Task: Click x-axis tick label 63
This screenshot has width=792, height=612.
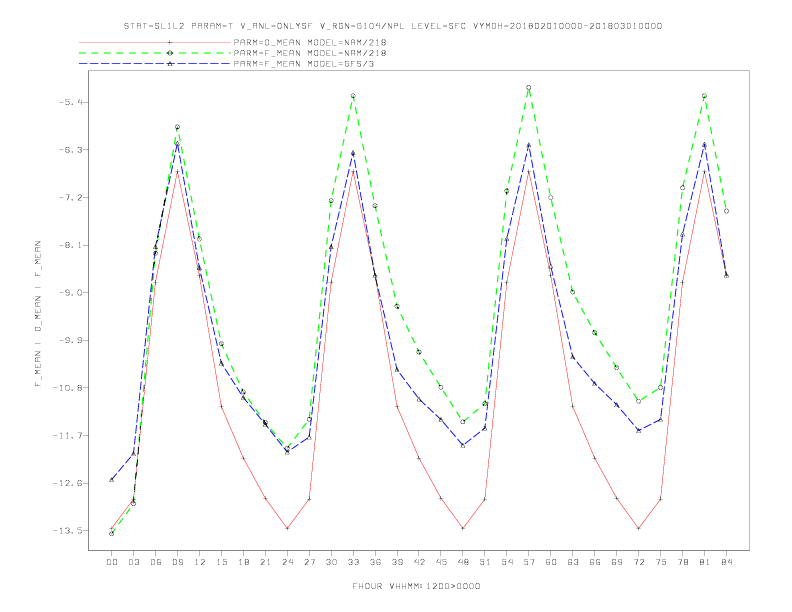Action: pos(573,562)
